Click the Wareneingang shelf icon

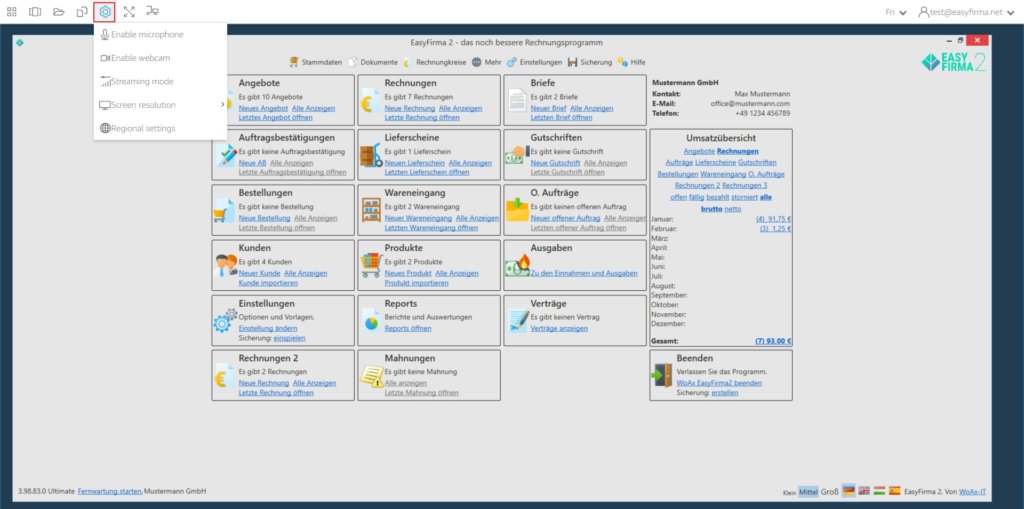tap(371, 210)
